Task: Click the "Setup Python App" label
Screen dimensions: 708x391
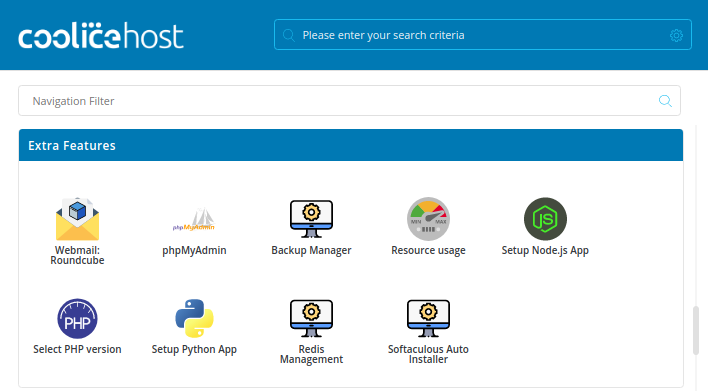Action: pos(194,349)
